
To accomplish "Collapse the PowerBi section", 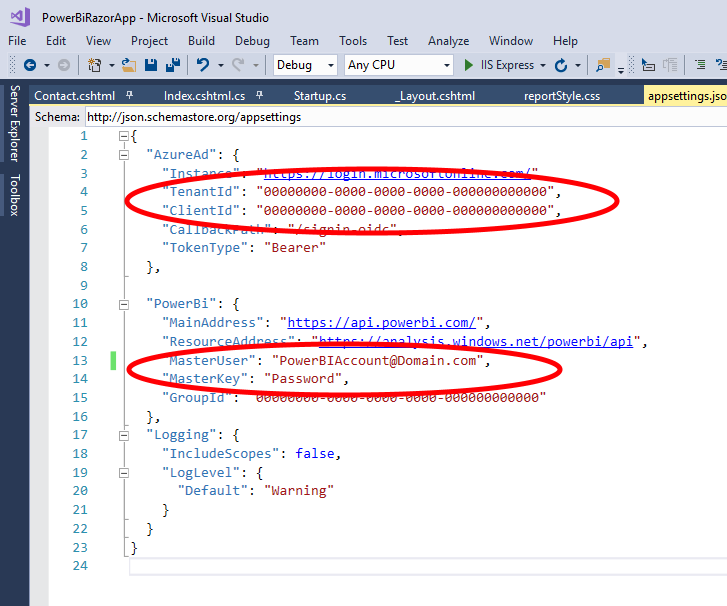I will click(x=123, y=305).
